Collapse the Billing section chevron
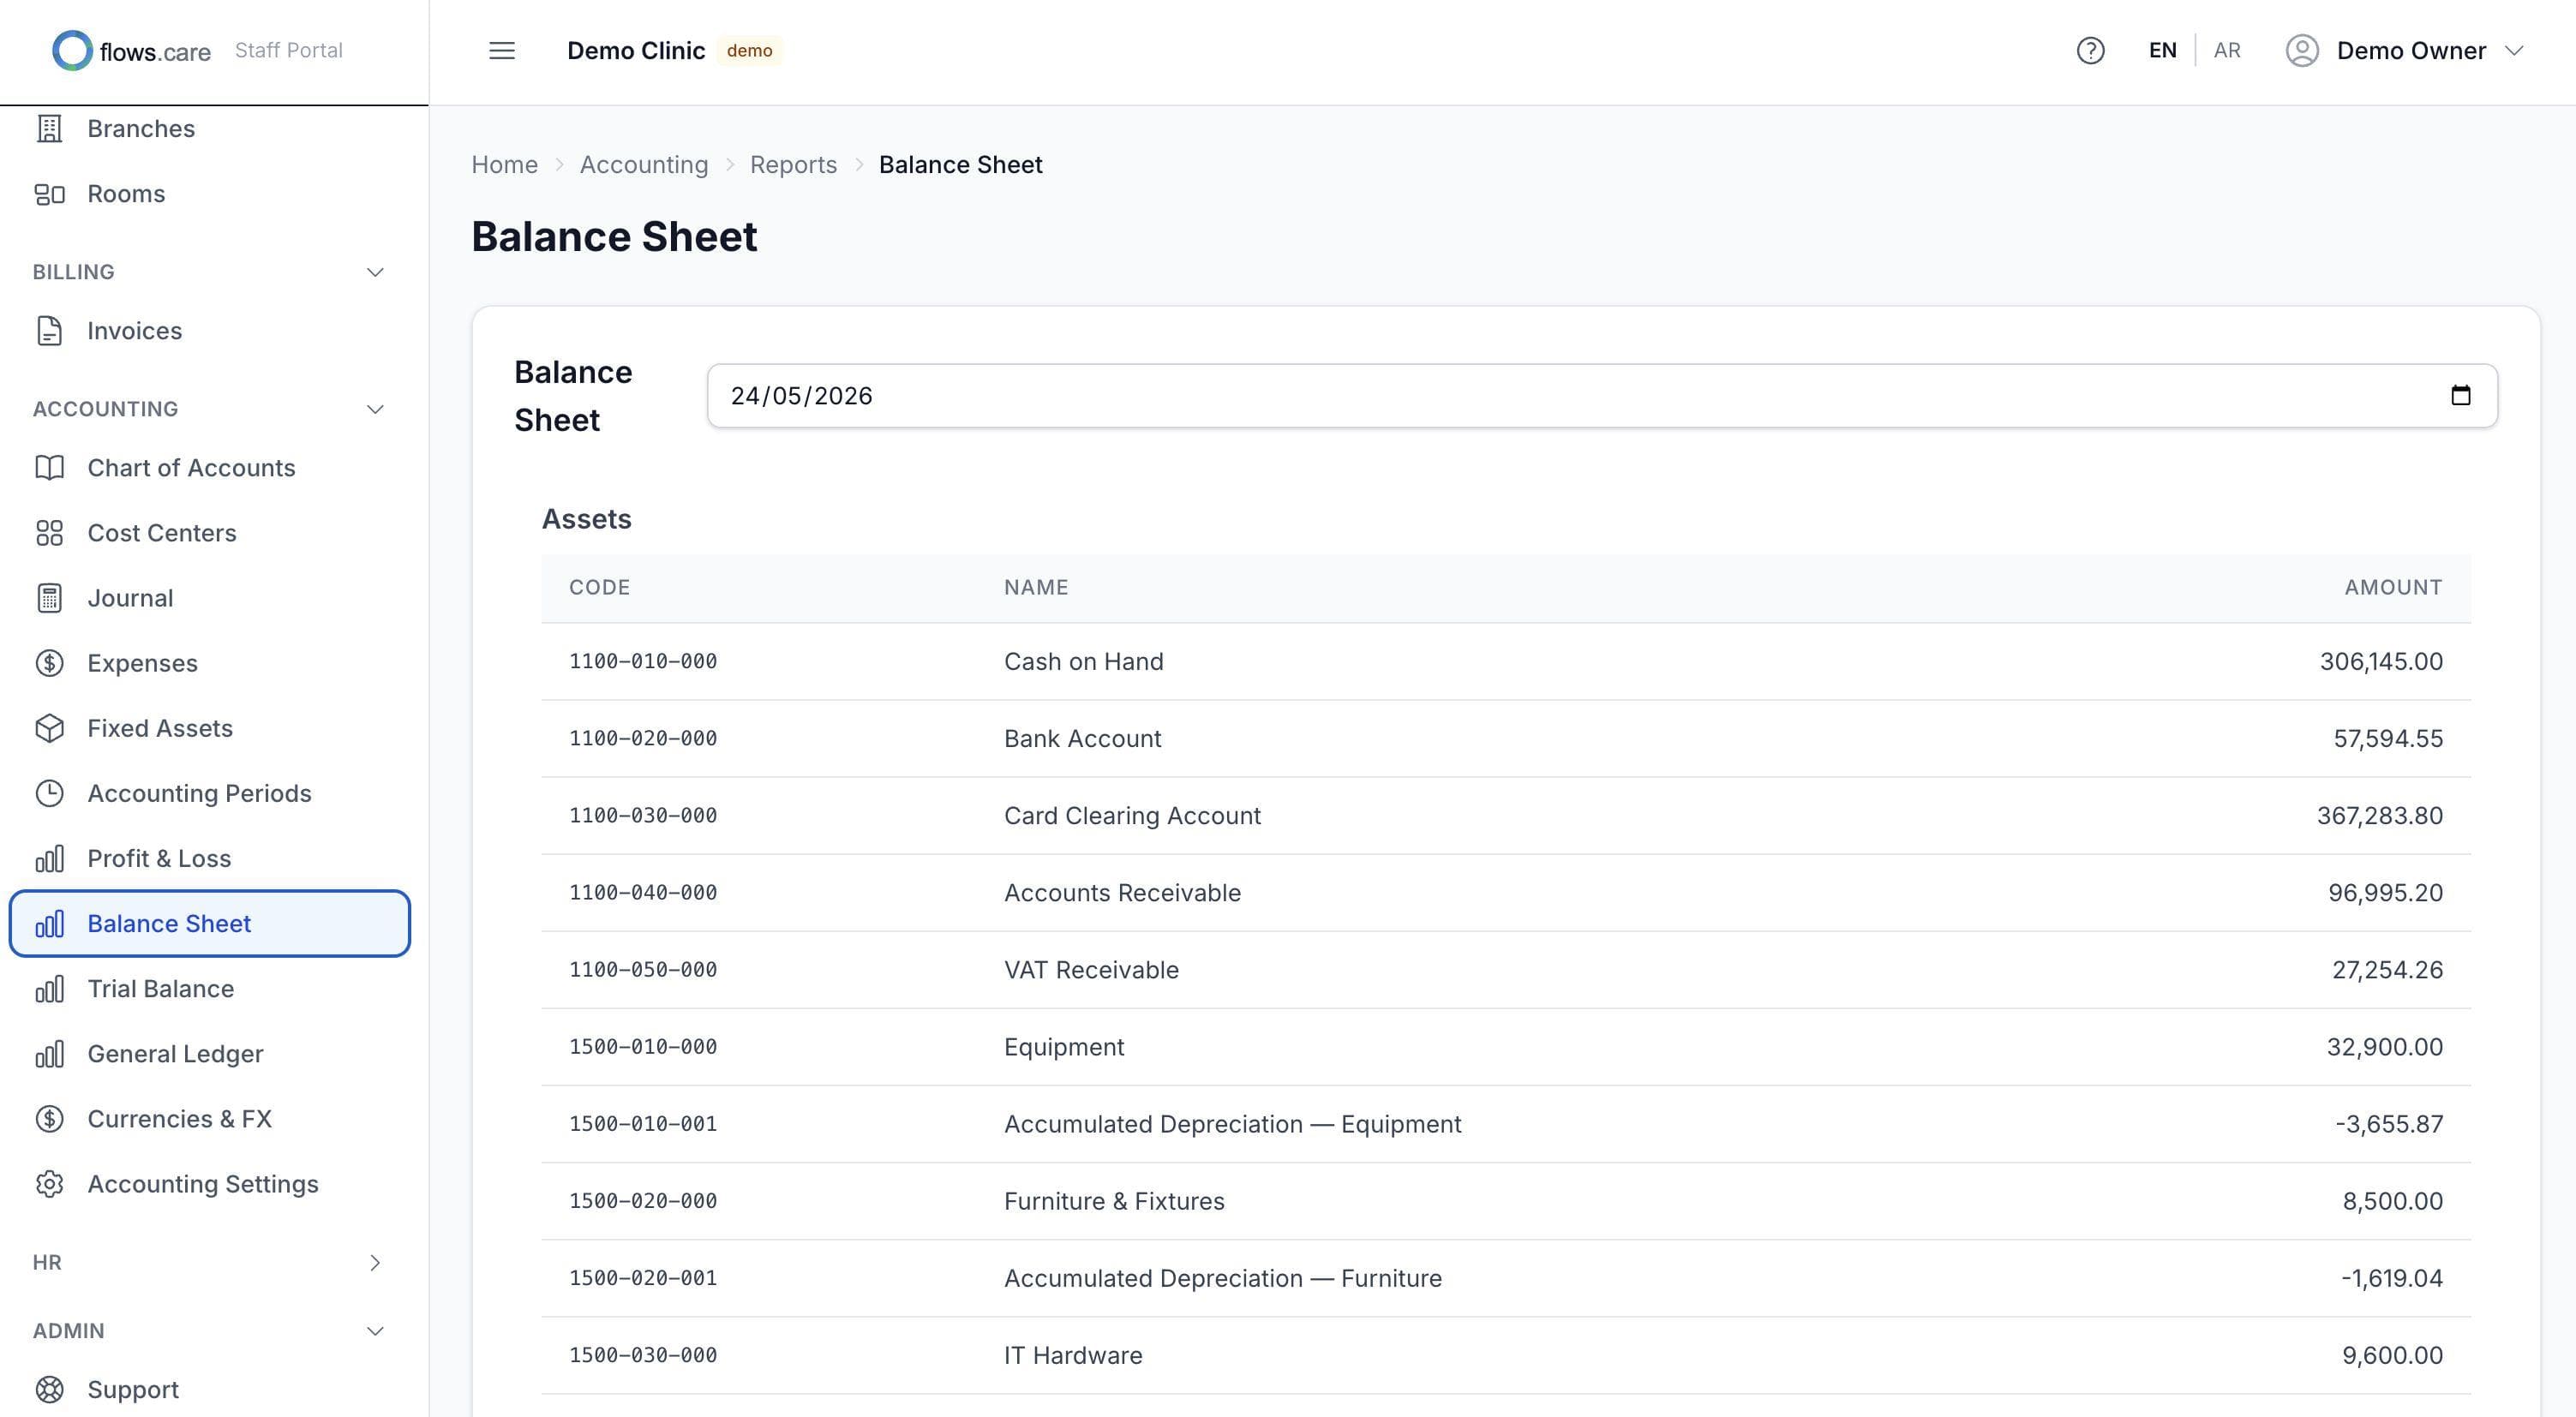 (375, 272)
